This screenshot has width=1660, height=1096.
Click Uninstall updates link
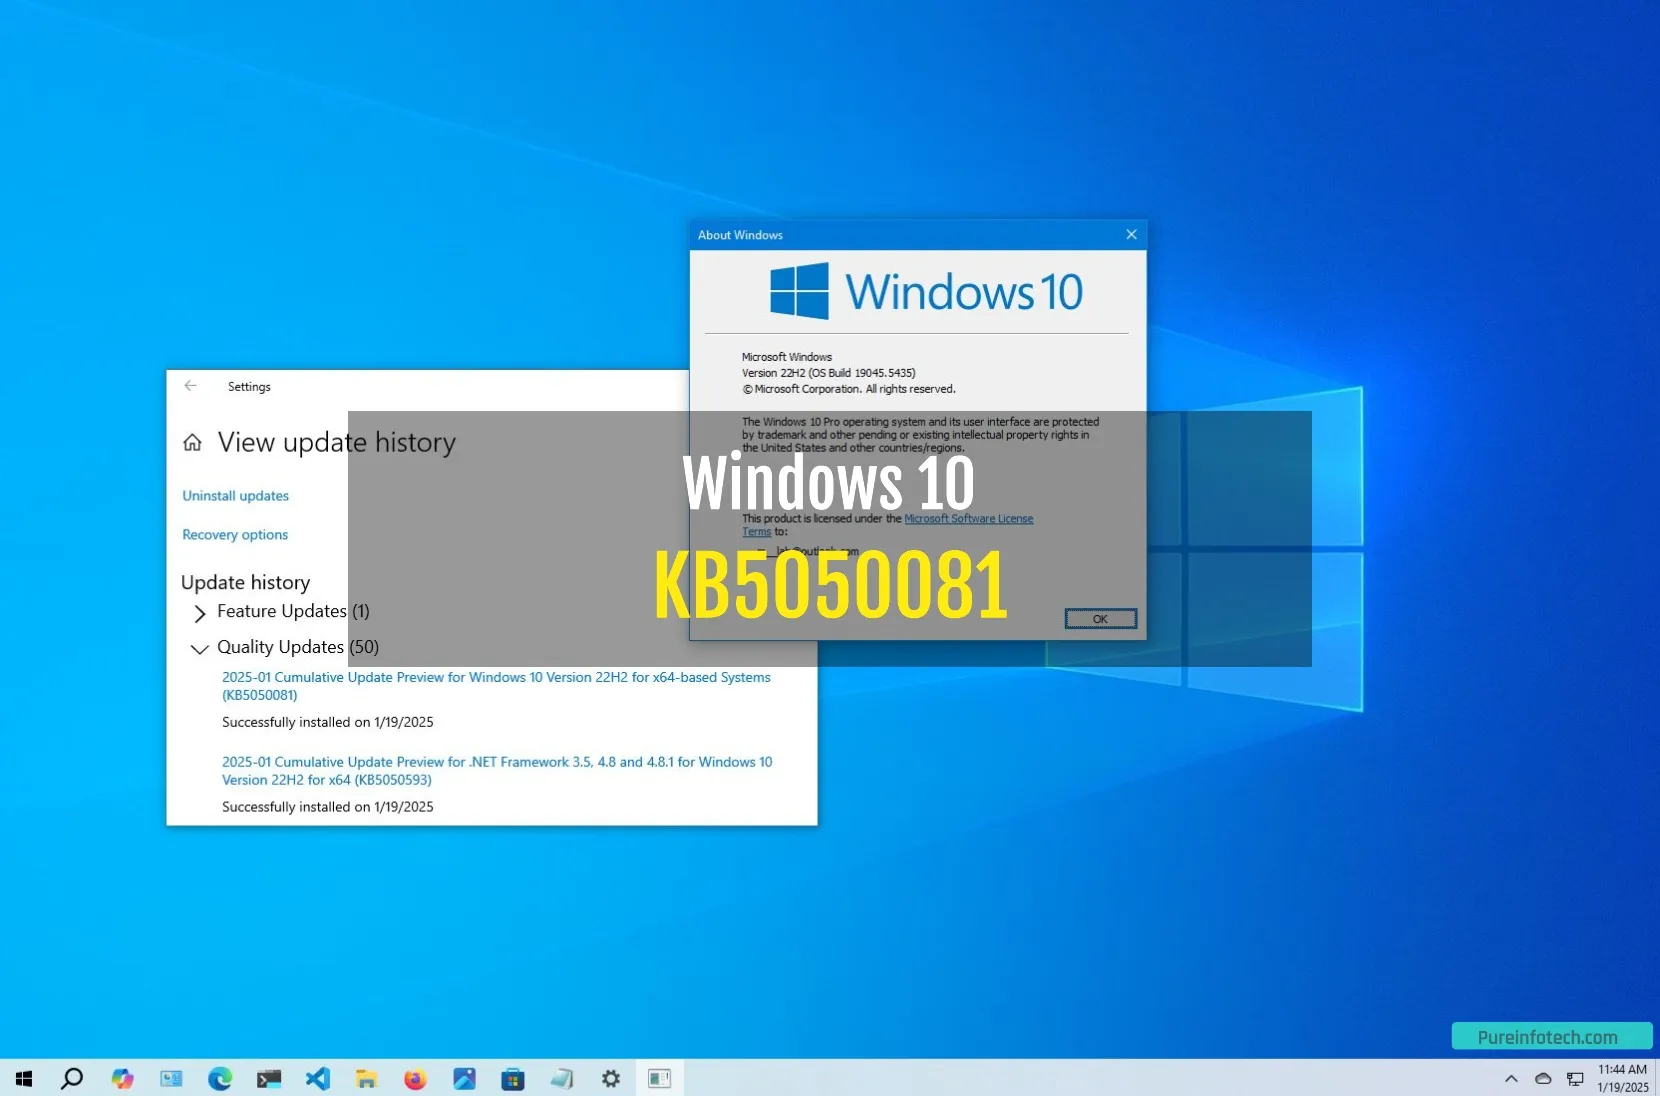235,496
